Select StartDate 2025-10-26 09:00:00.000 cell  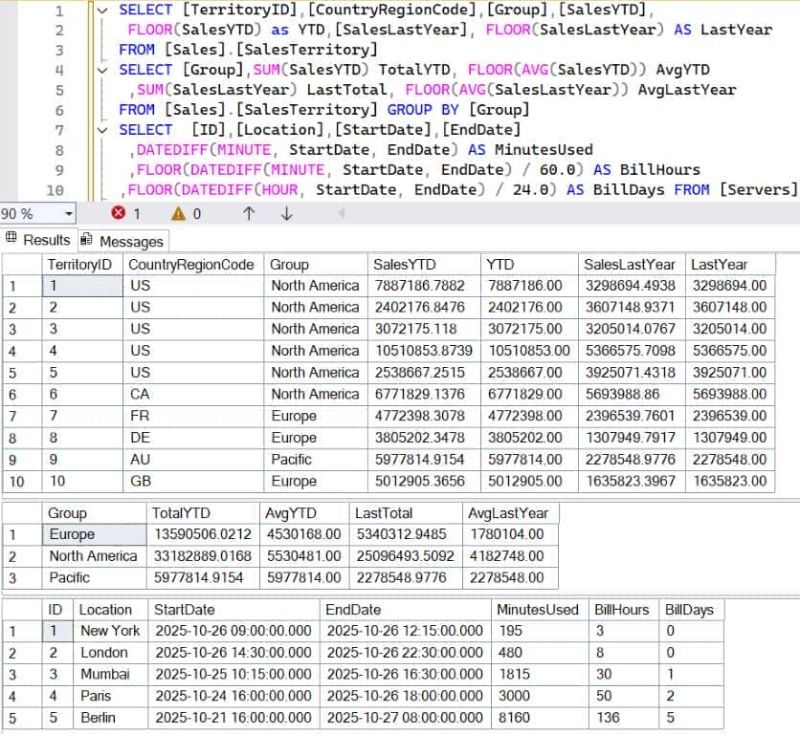click(x=233, y=631)
